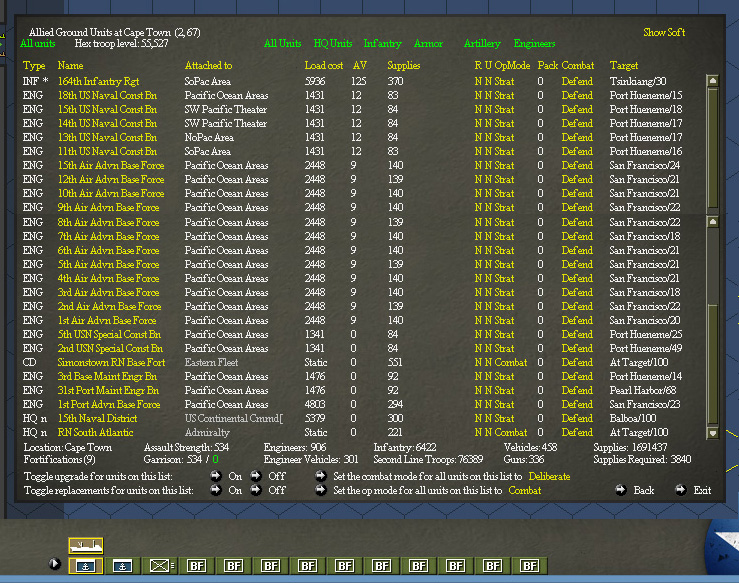Click the round play arrow beside unit bar
The height and width of the screenshot is (584, 739).
[x=55, y=564]
